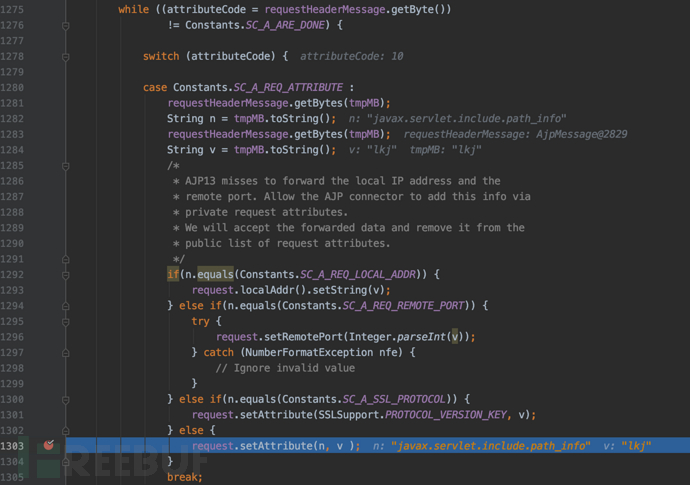Click 'String v' declaration on line 1284

191,150
